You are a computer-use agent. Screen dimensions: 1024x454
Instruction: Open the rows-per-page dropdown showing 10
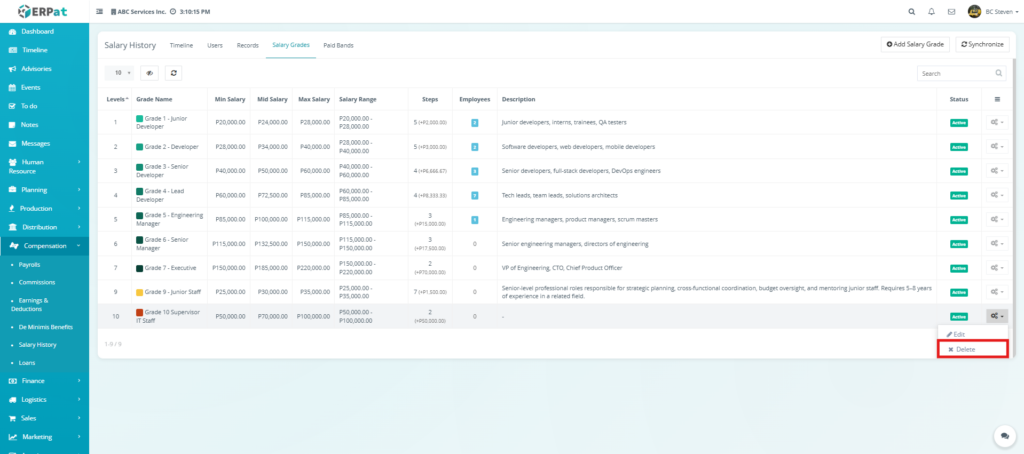tap(120, 73)
